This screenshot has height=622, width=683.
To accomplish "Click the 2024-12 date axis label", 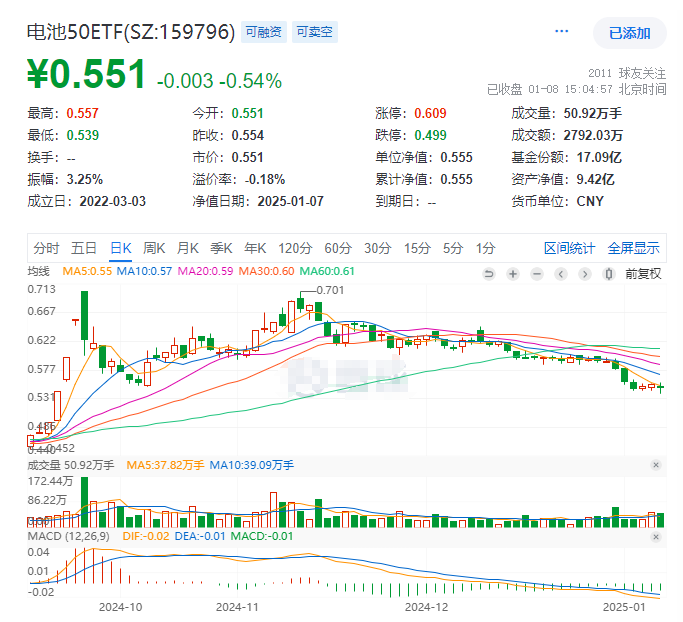I will point(426,607).
